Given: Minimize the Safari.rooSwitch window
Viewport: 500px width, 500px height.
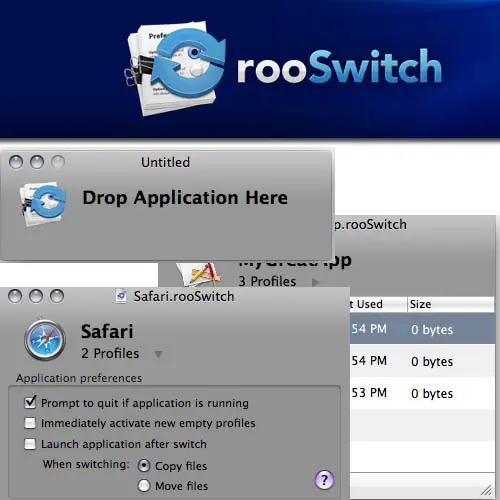Looking at the screenshot, I should [36, 296].
